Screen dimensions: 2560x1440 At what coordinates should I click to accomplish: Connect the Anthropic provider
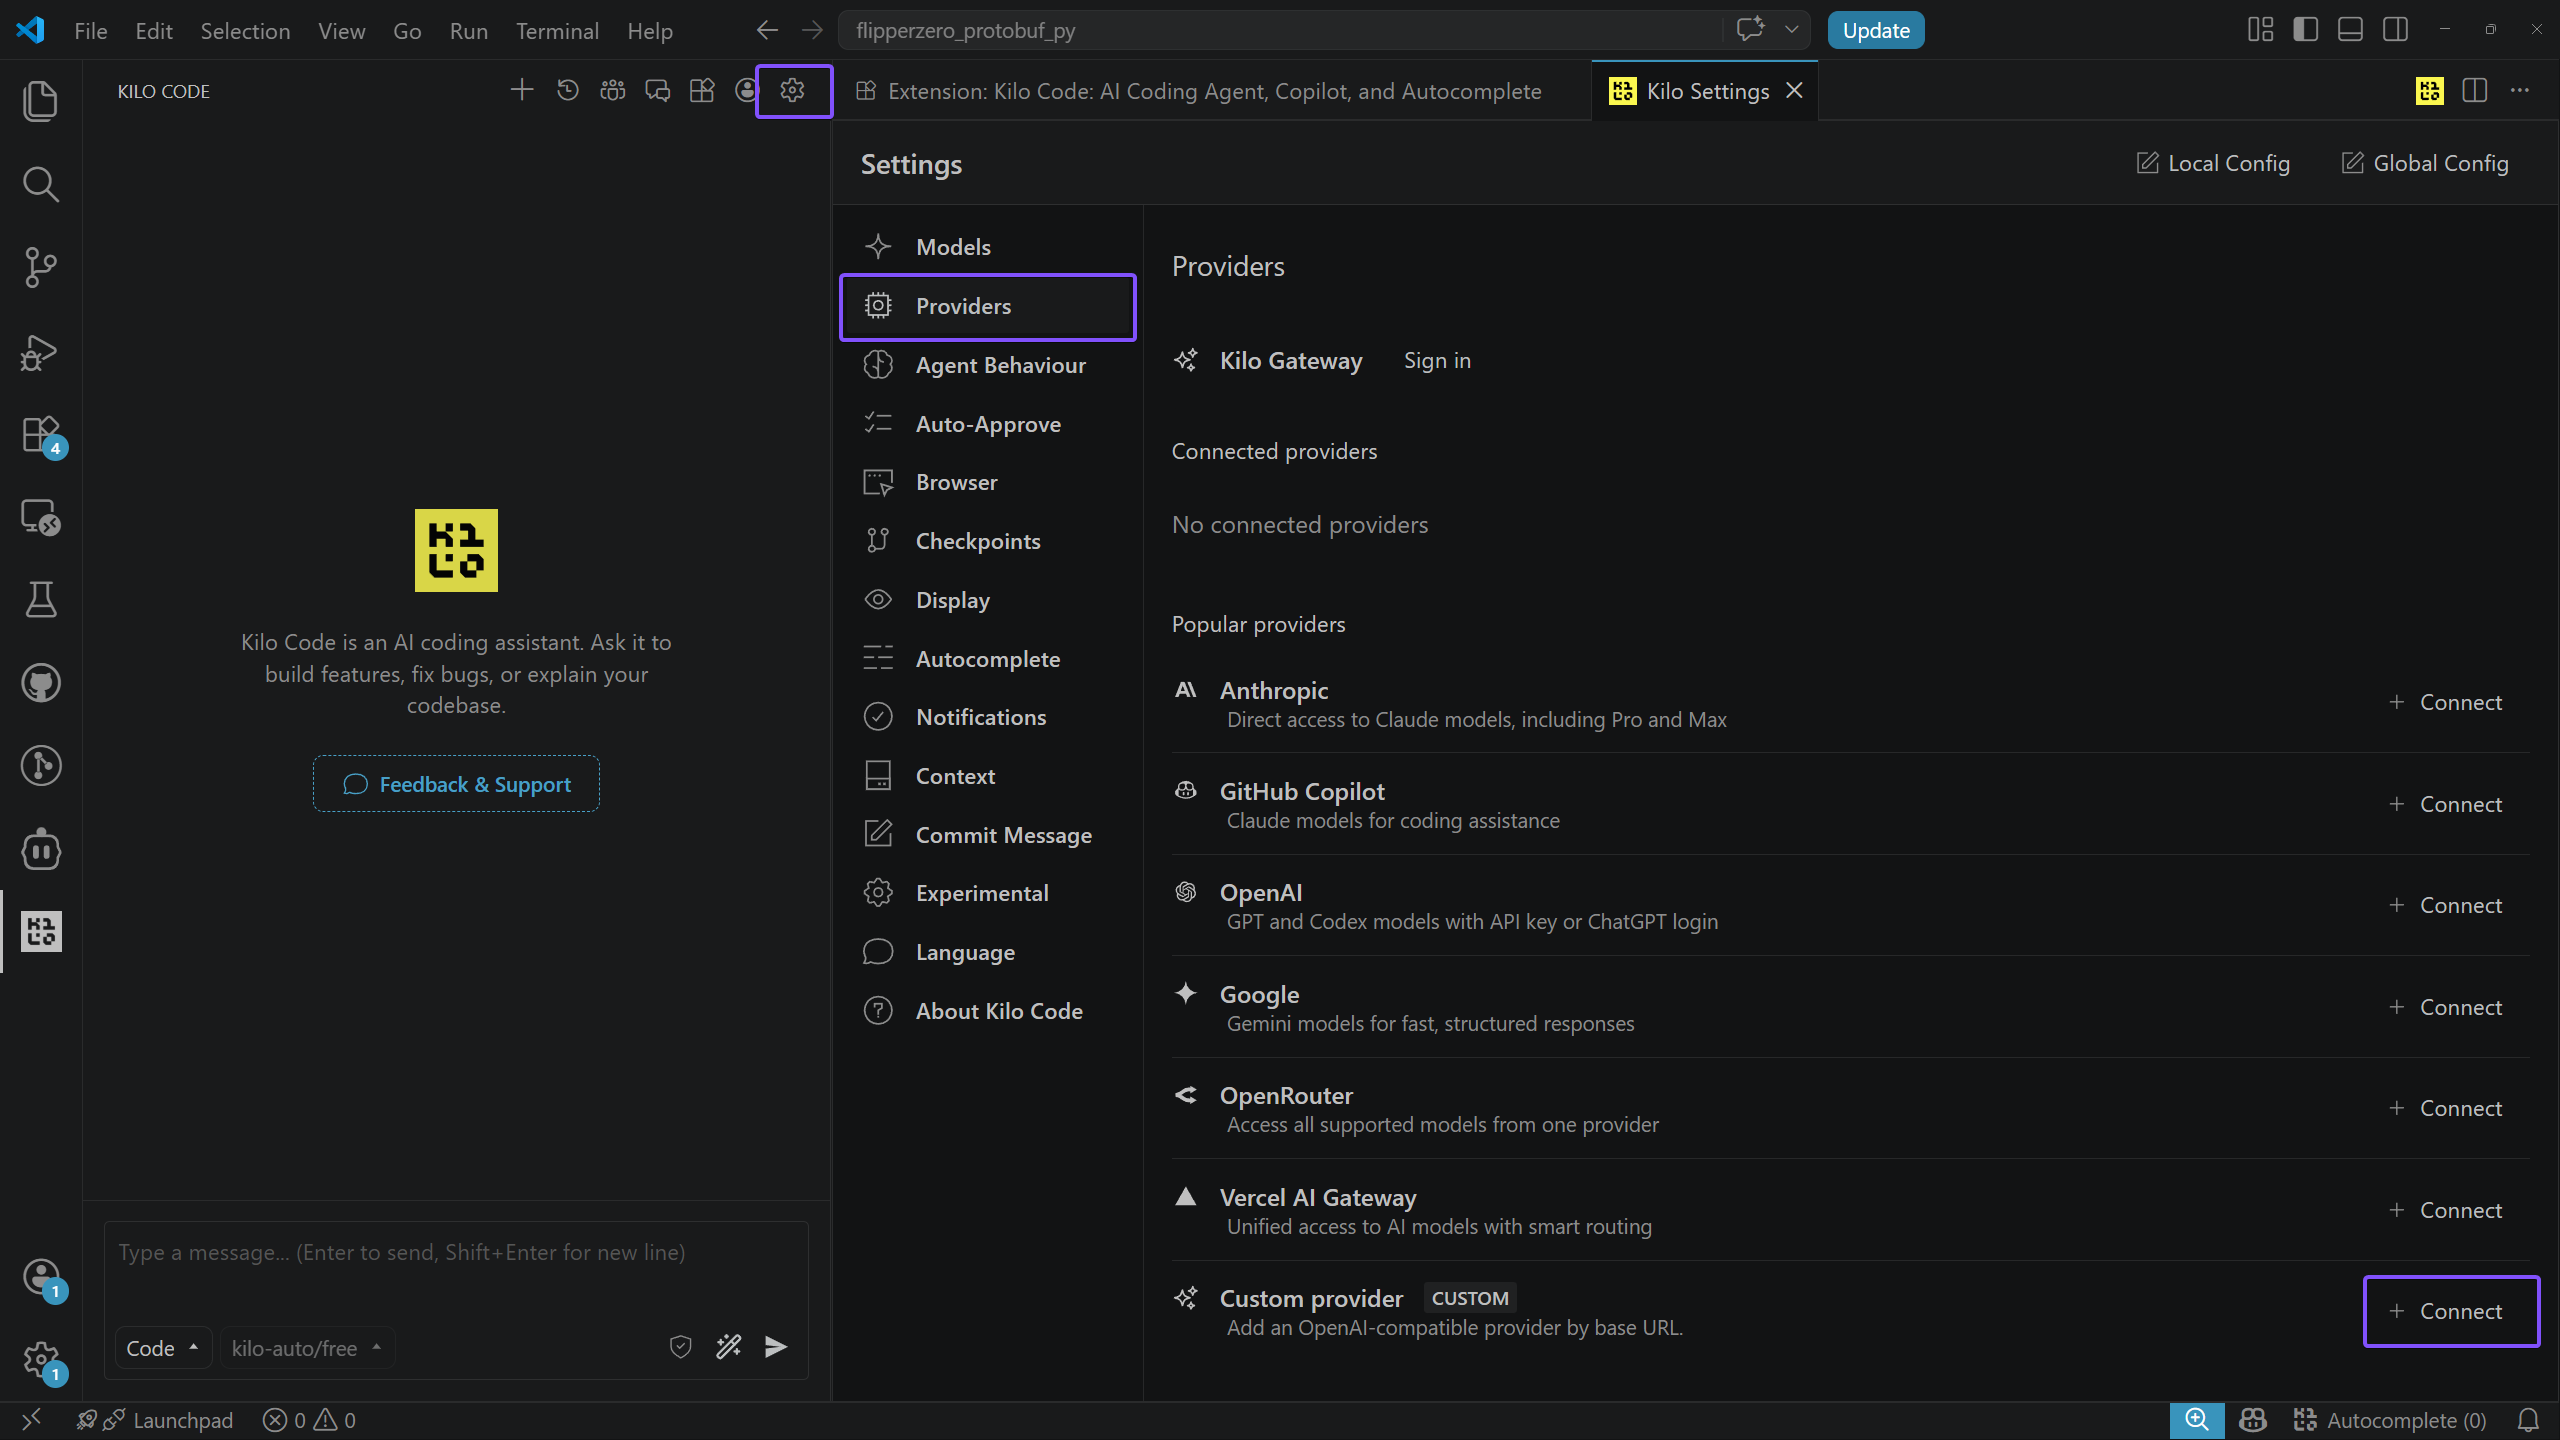point(2445,702)
